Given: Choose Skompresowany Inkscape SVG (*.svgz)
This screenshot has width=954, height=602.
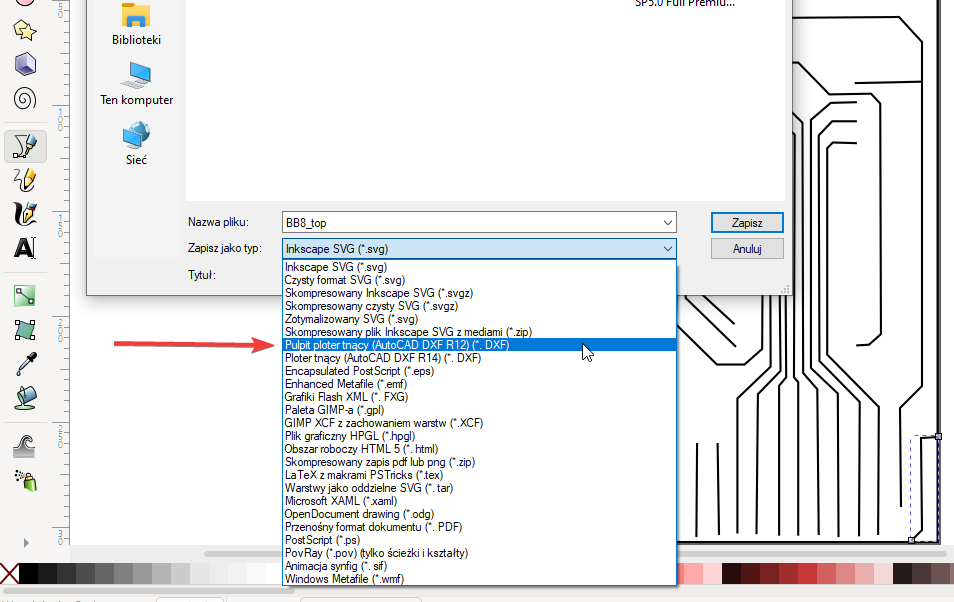Looking at the screenshot, I should pyautogui.click(x=479, y=293).
